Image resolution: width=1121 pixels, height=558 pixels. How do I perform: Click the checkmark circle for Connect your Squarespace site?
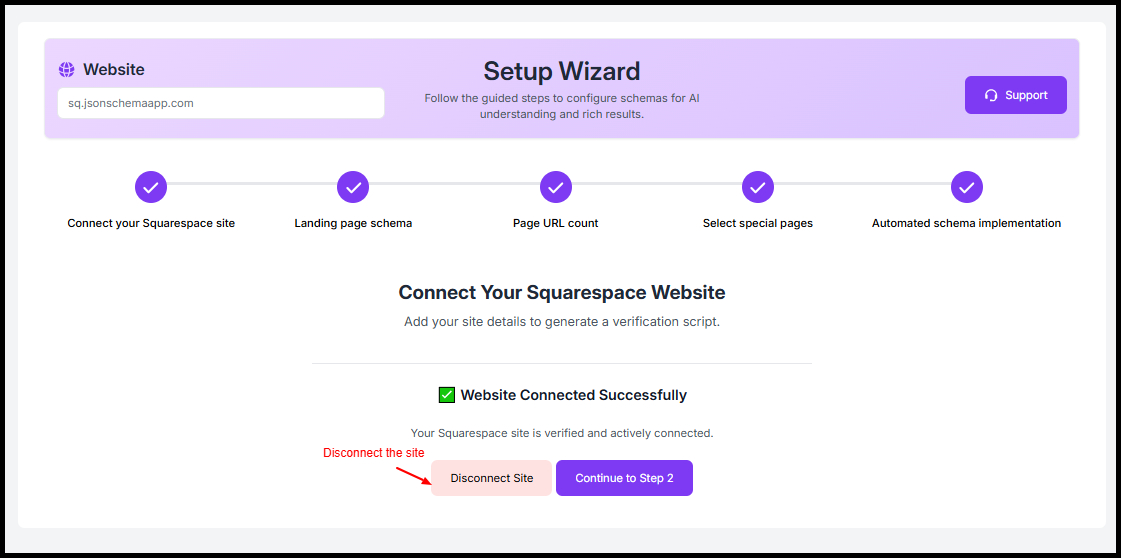151,187
